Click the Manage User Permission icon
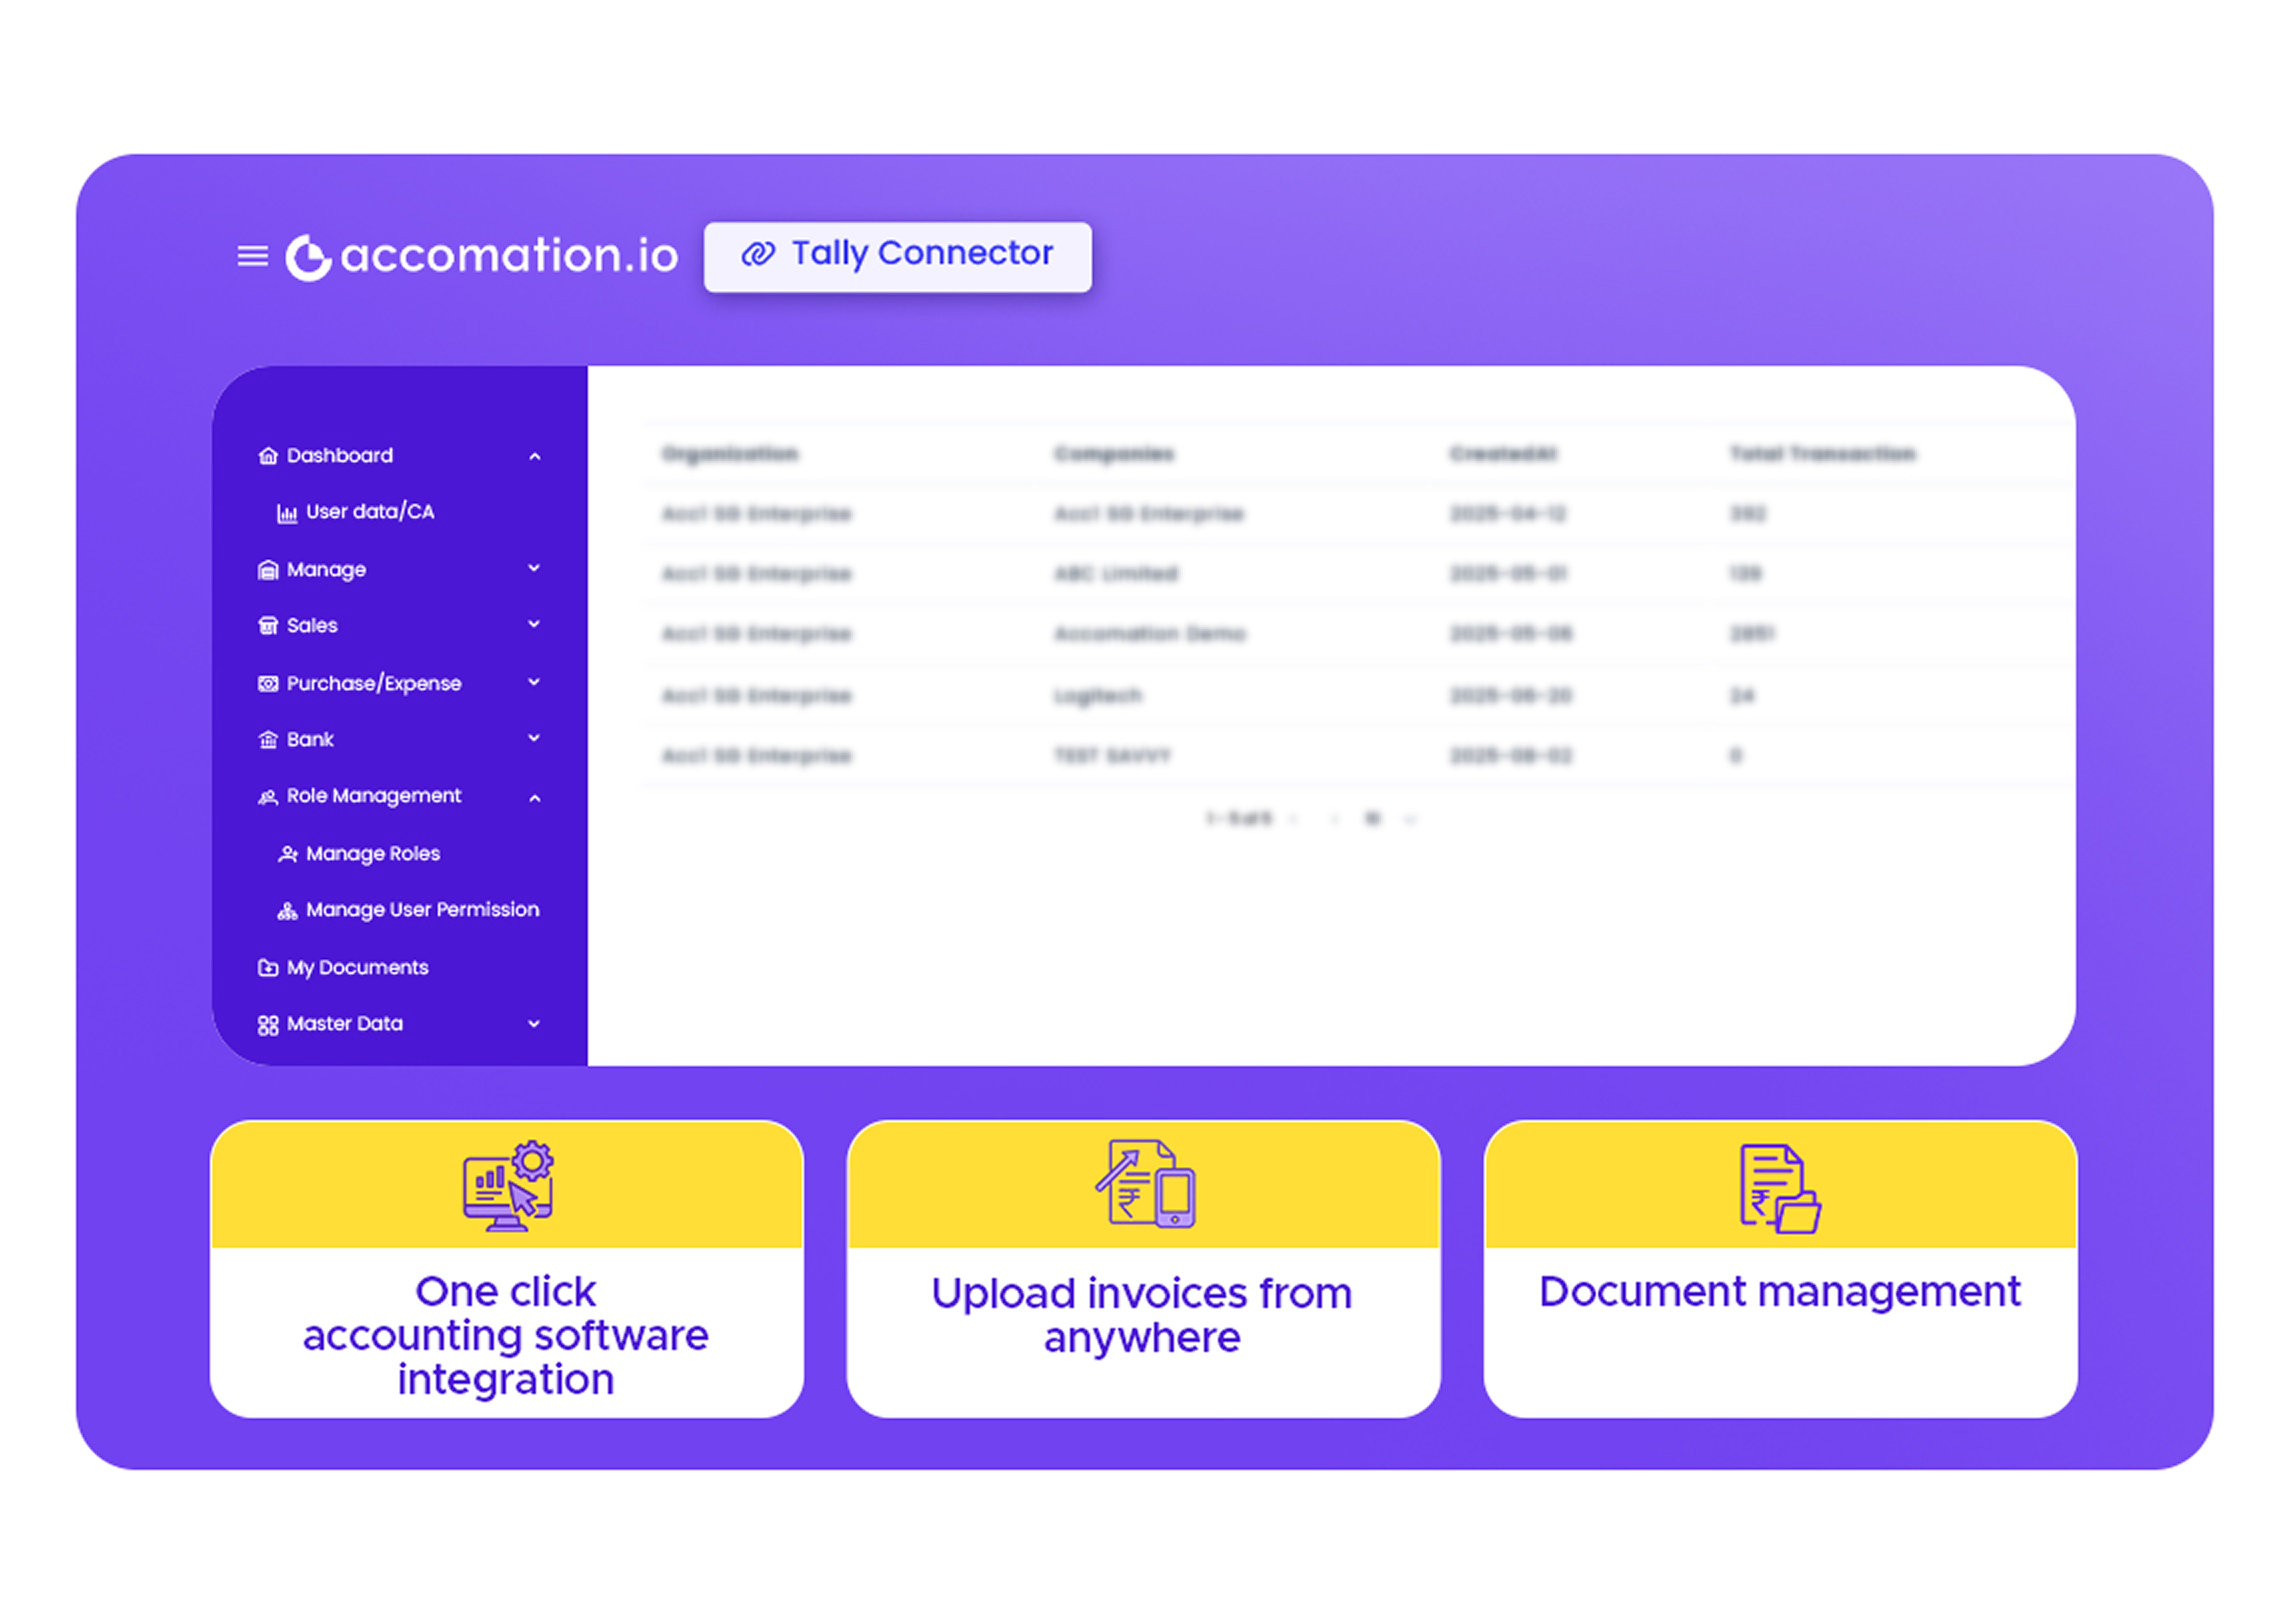Viewport: 2288px width, 1624px height. (287, 911)
